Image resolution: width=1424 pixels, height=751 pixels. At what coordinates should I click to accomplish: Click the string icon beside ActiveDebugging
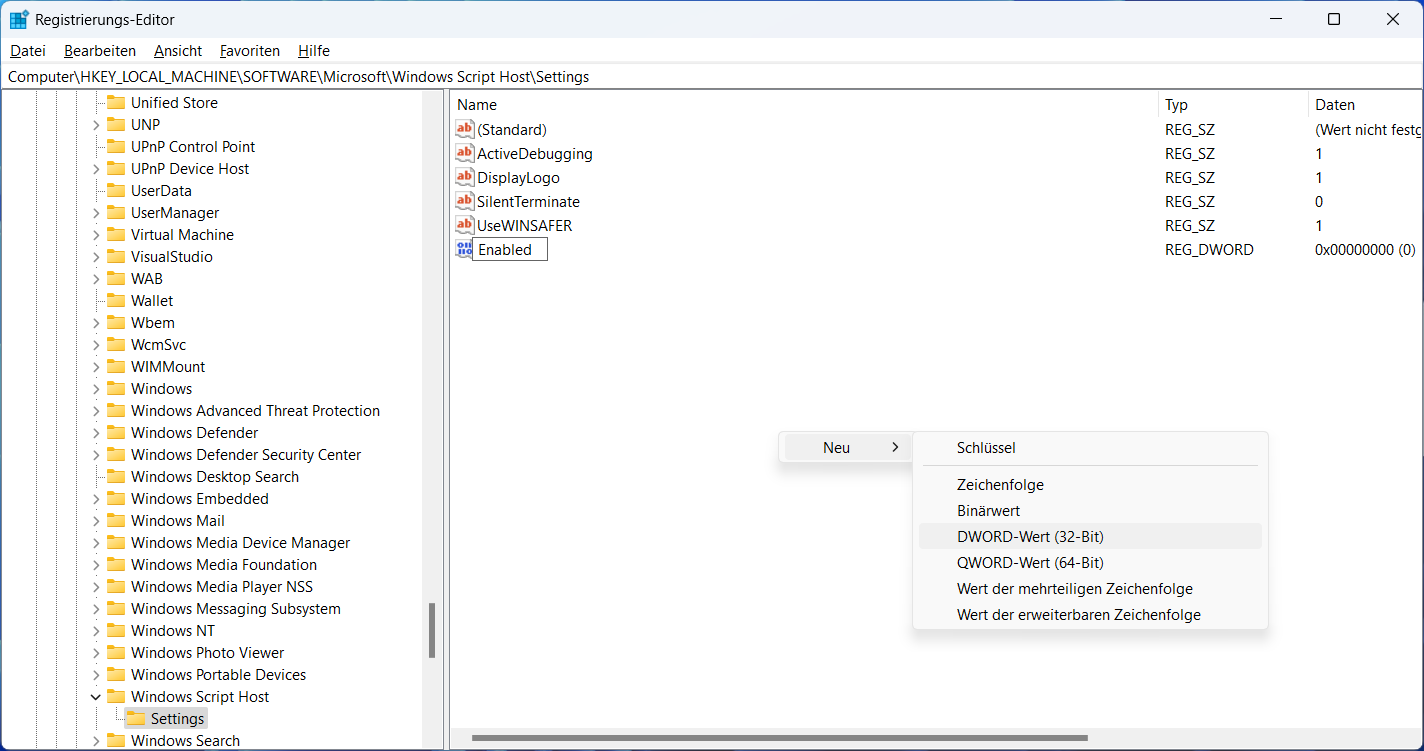pos(464,153)
